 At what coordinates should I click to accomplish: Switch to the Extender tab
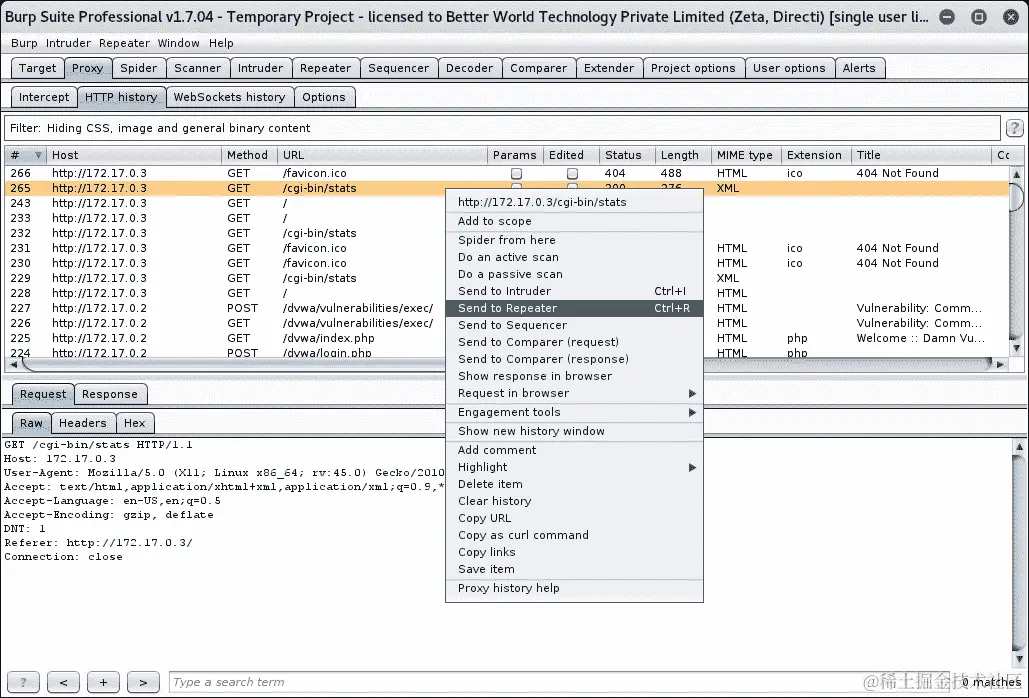(609, 68)
